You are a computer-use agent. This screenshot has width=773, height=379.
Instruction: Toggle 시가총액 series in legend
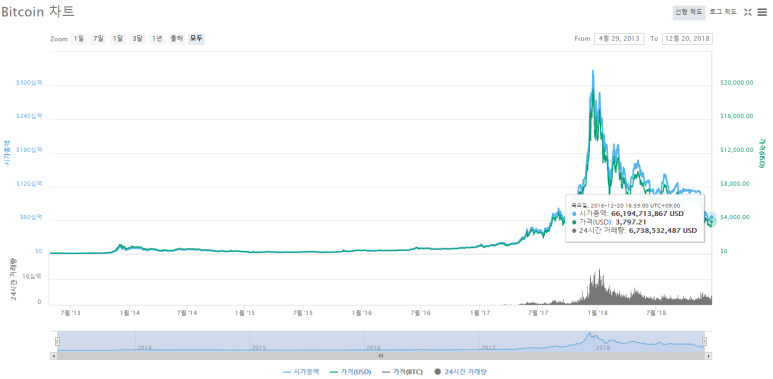pos(301,372)
